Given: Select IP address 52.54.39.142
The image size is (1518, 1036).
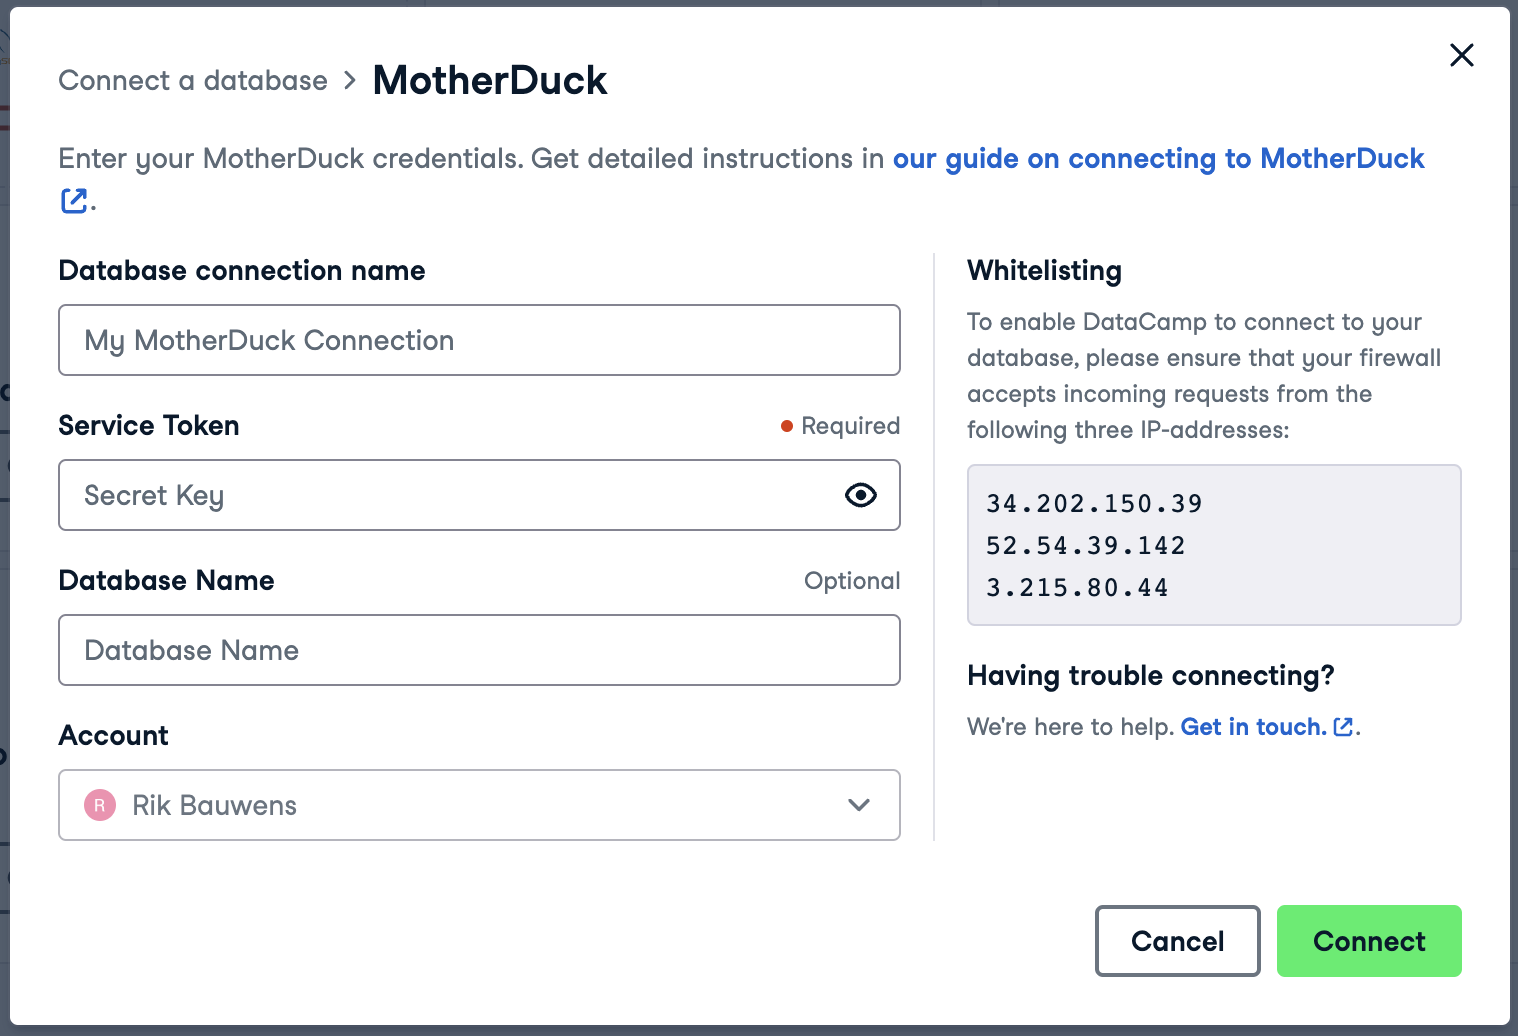Looking at the screenshot, I should tap(1086, 545).
